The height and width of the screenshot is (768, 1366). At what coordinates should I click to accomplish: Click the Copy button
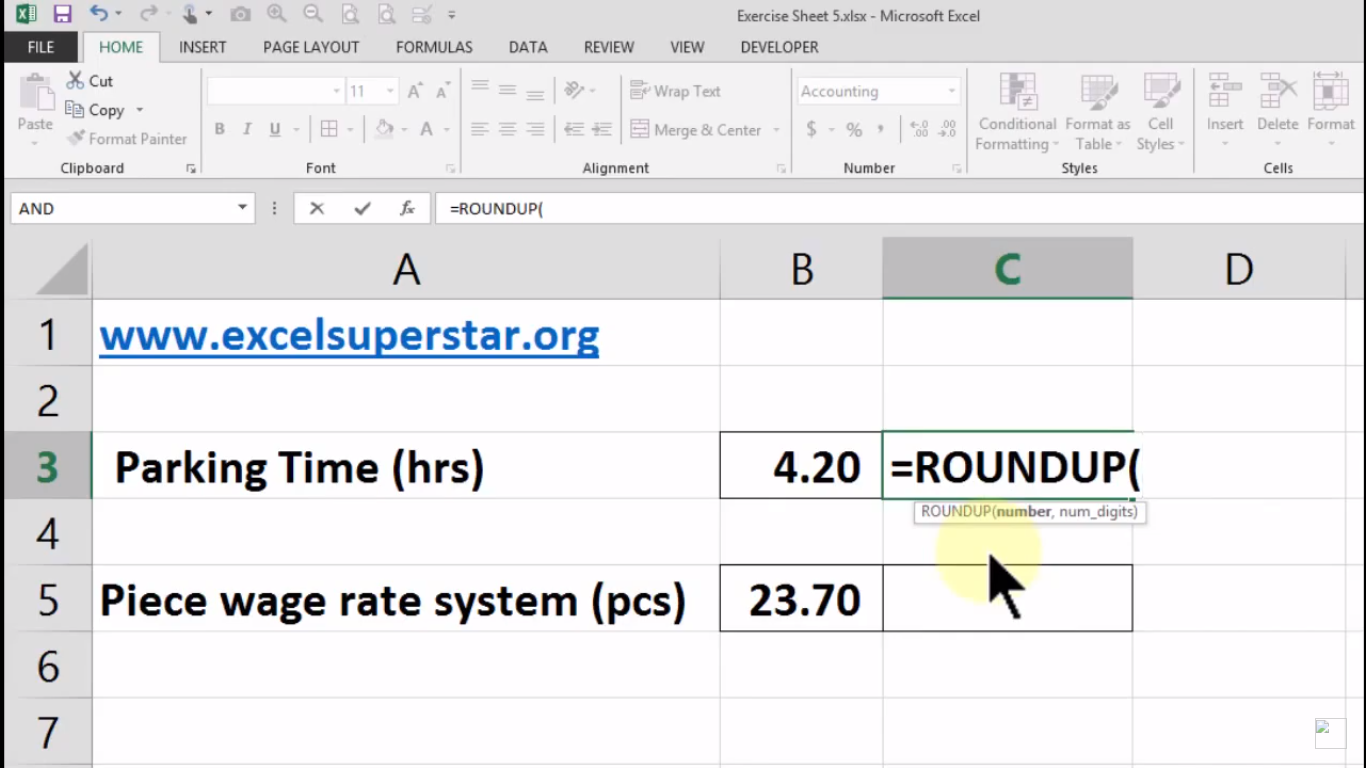coord(95,110)
